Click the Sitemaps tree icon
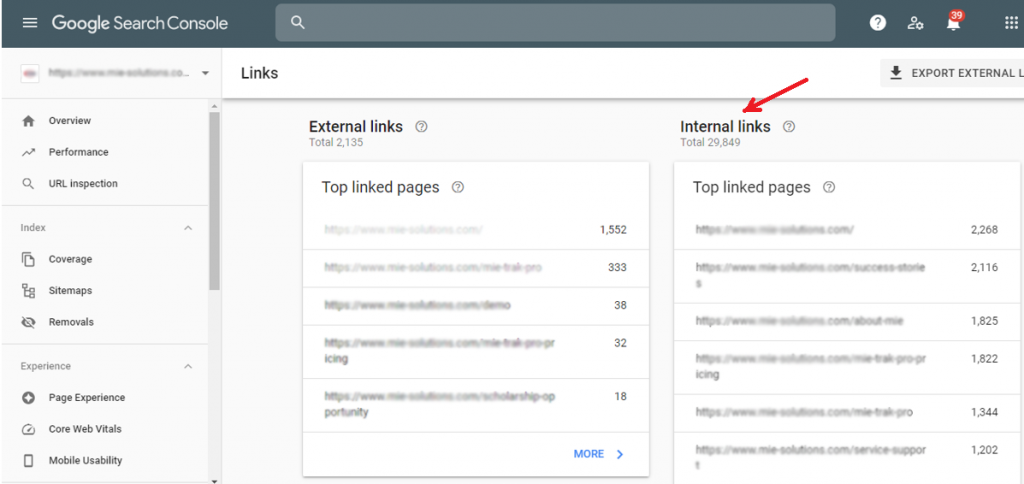Image resolution: width=1024 pixels, height=484 pixels. tap(28, 291)
